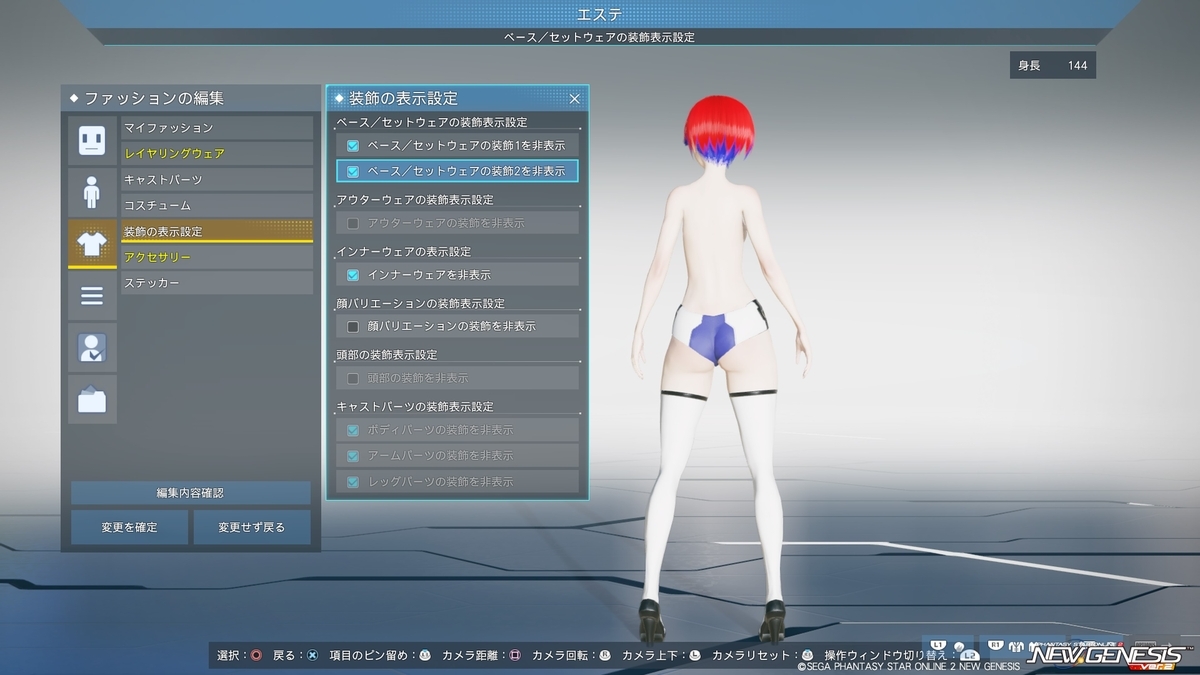Toggle レッグパーツの装飾を非表示 checkbox
This screenshot has height=675, width=1200.
(353, 481)
